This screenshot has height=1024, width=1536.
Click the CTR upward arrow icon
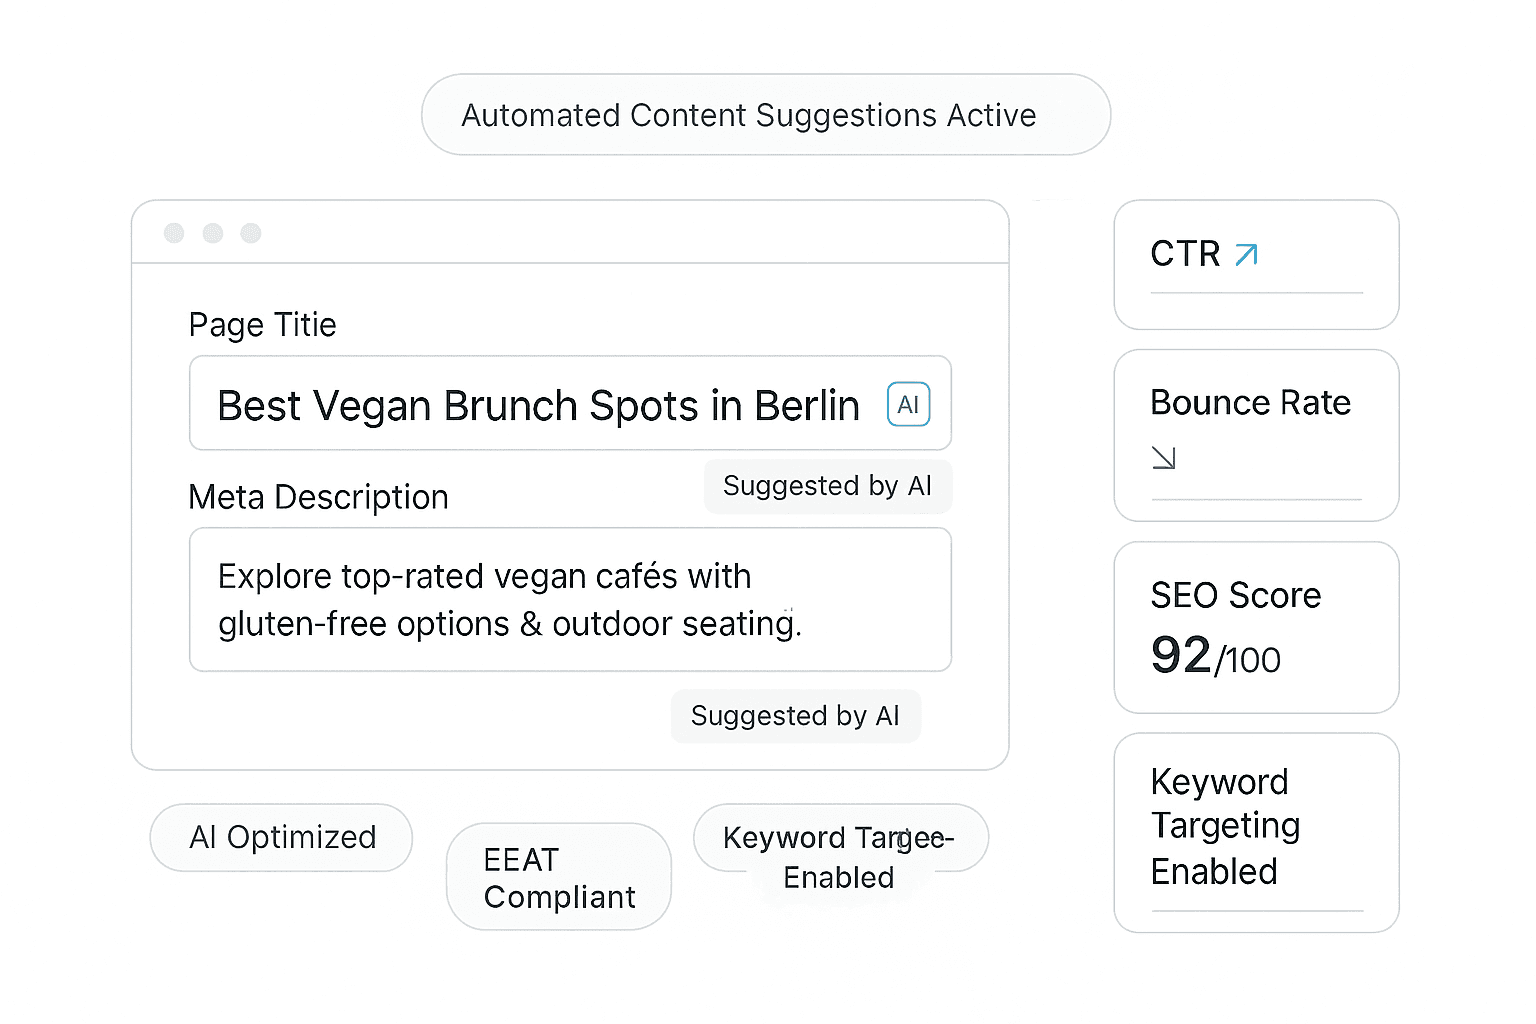point(1246,255)
